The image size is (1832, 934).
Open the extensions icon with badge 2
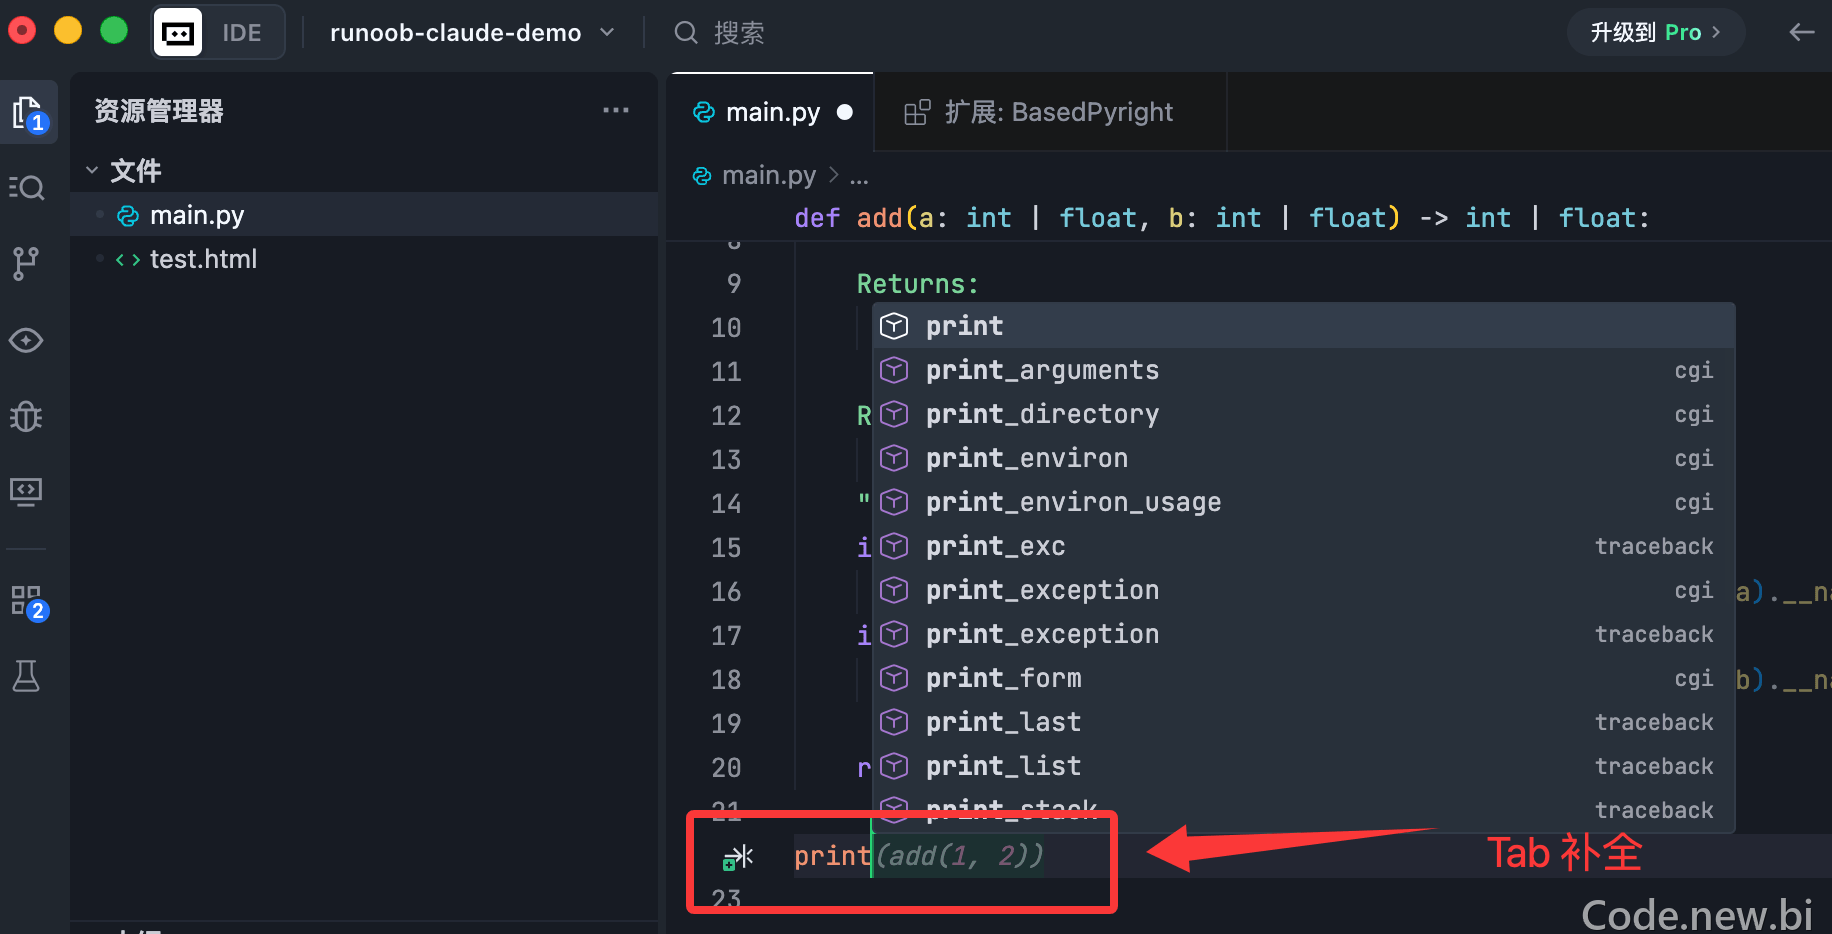(28, 602)
